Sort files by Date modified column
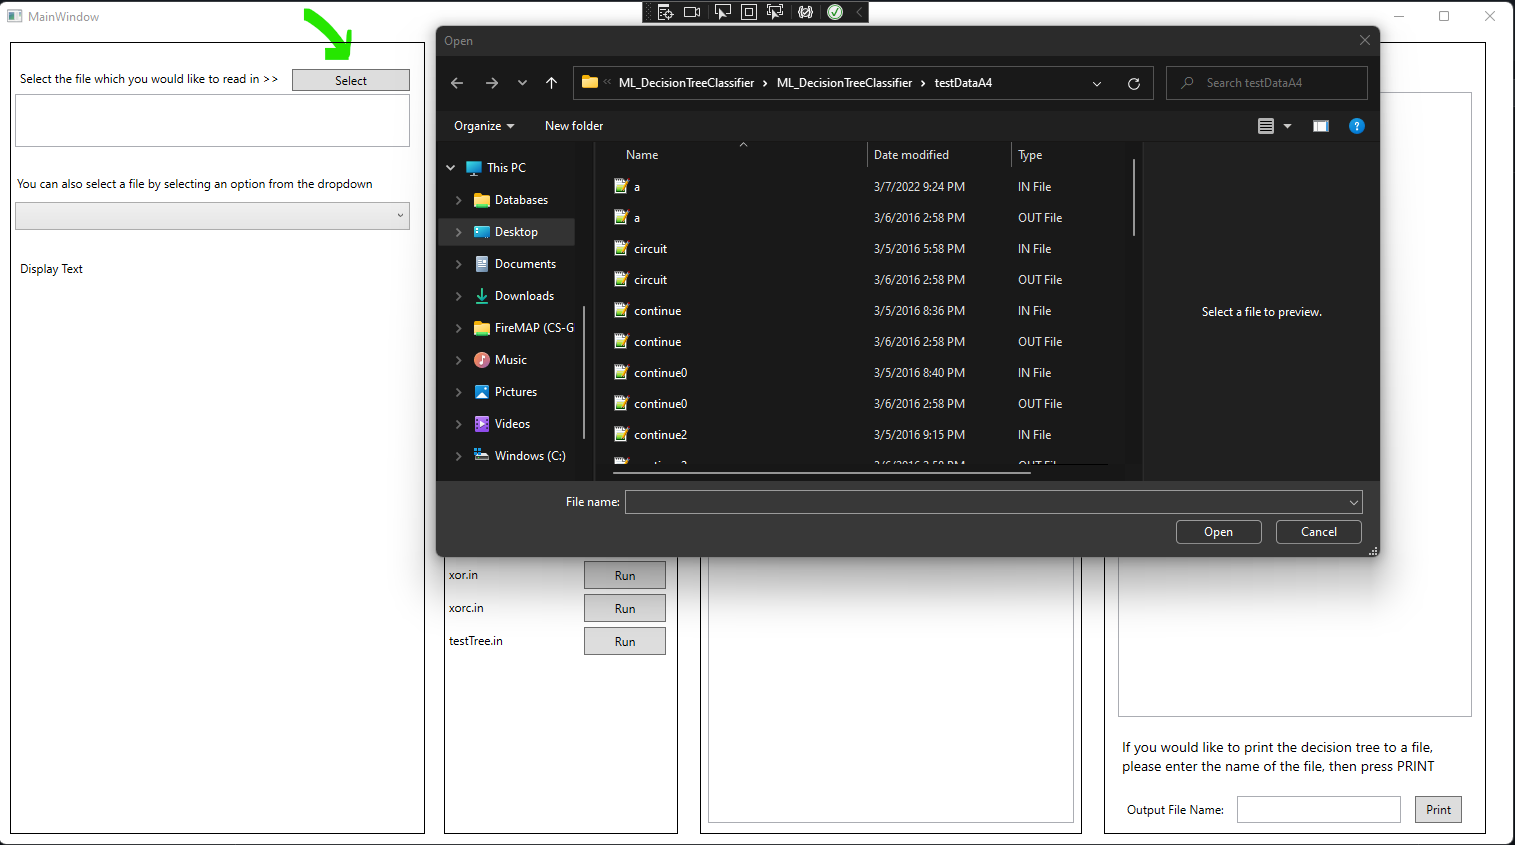The image size is (1515, 845). [x=911, y=155]
